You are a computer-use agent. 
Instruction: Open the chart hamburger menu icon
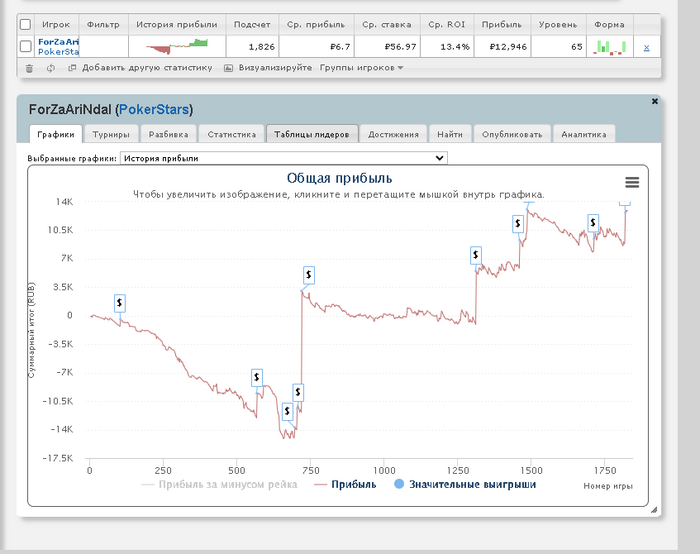(632, 182)
